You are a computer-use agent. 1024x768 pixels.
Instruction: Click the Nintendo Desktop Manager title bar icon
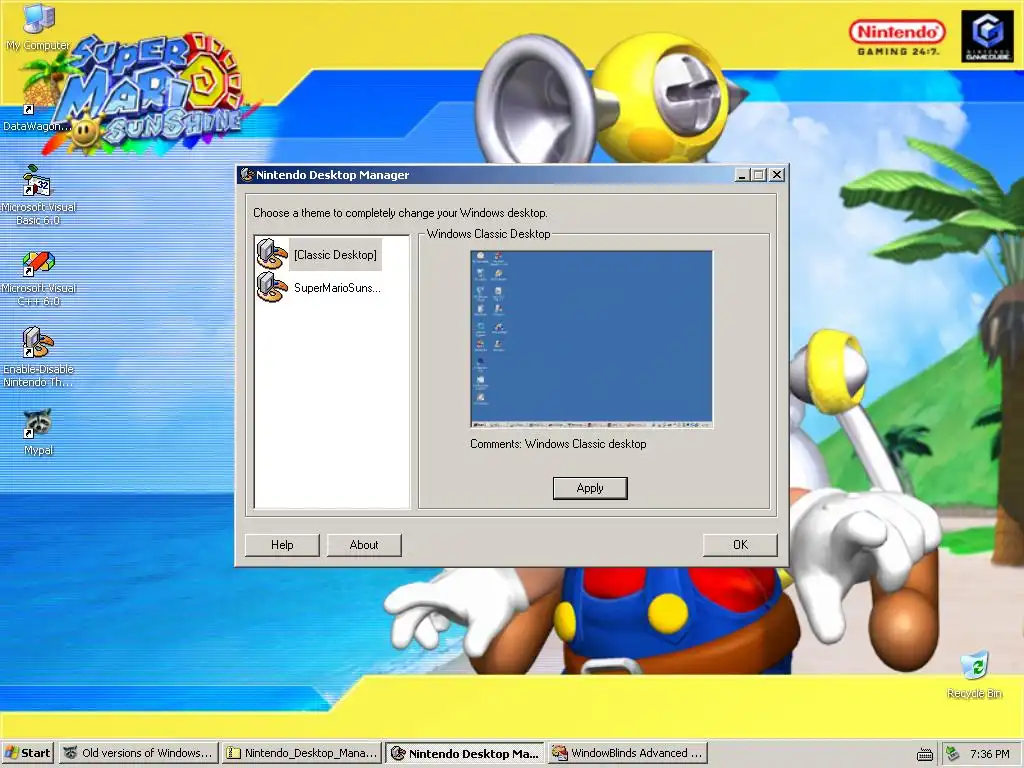click(247, 174)
